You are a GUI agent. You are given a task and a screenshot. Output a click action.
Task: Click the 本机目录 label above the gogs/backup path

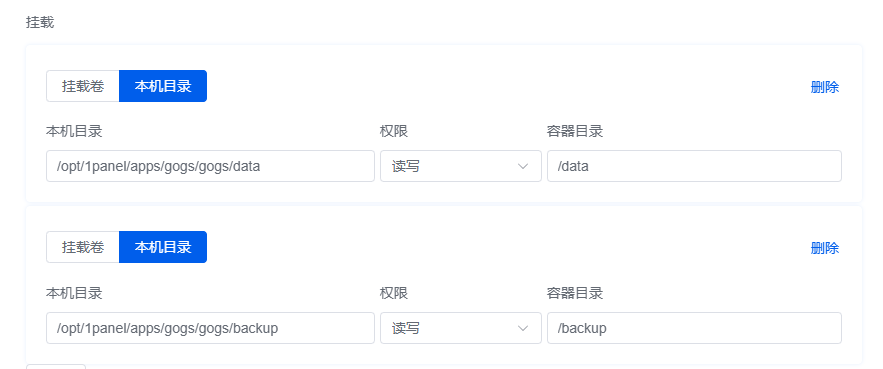(x=74, y=294)
